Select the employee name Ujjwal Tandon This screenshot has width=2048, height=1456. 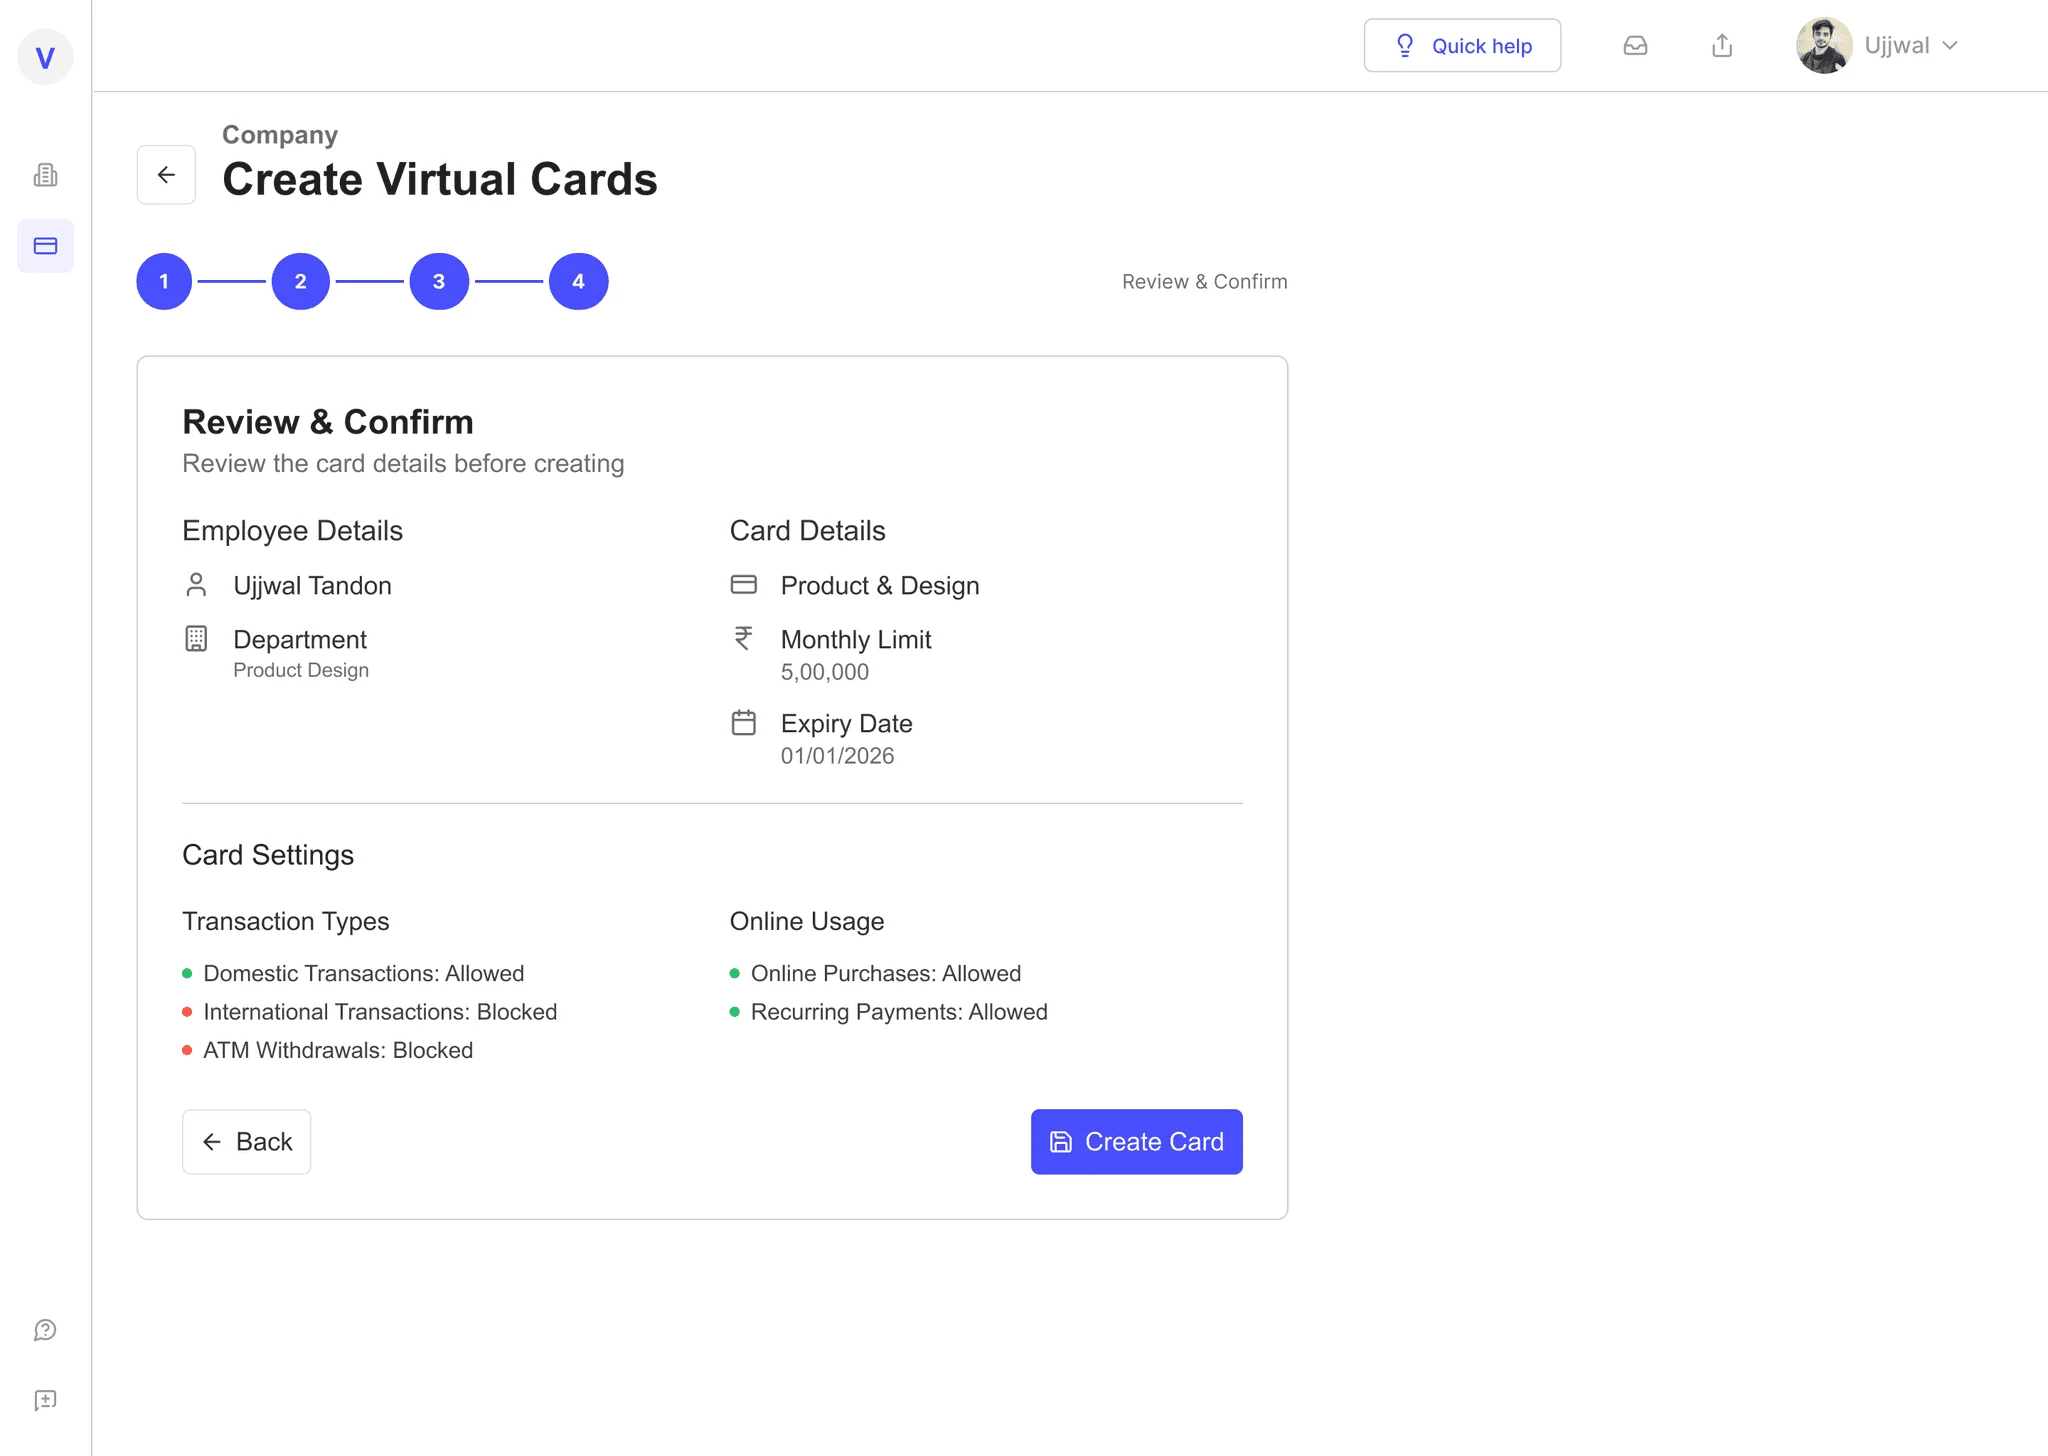coord(312,586)
